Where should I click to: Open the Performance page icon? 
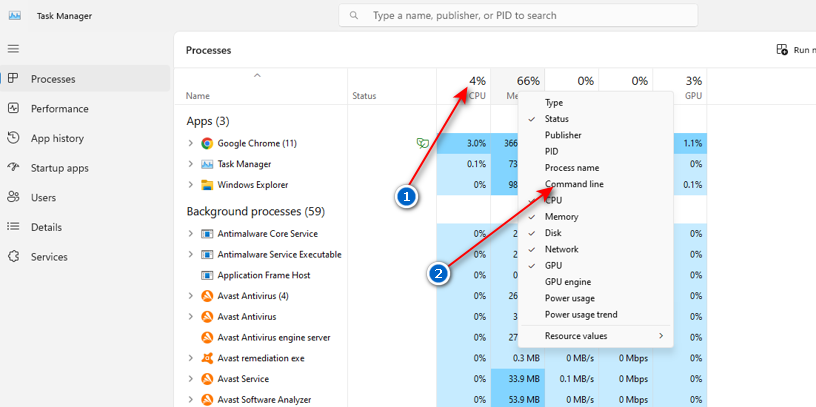[x=14, y=108]
